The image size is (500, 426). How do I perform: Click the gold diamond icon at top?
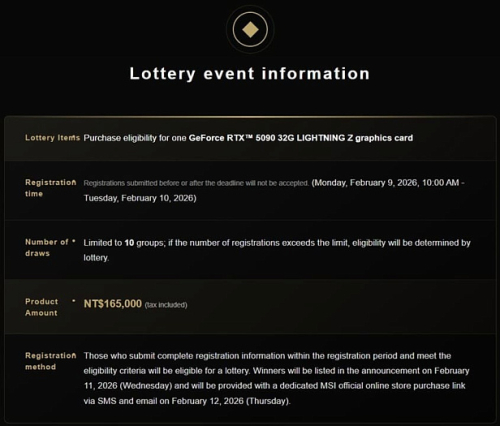pyautogui.click(x=250, y=29)
